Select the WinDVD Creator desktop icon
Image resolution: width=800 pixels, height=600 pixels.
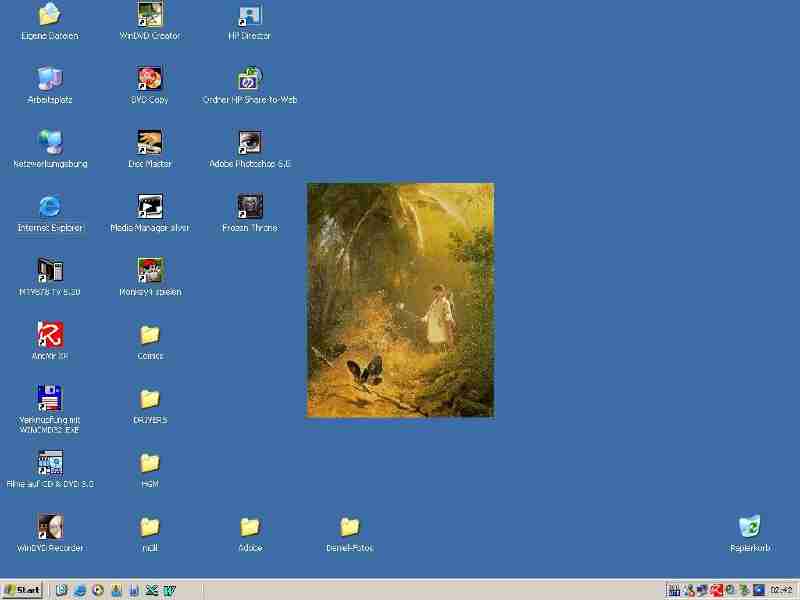click(150, 15)
